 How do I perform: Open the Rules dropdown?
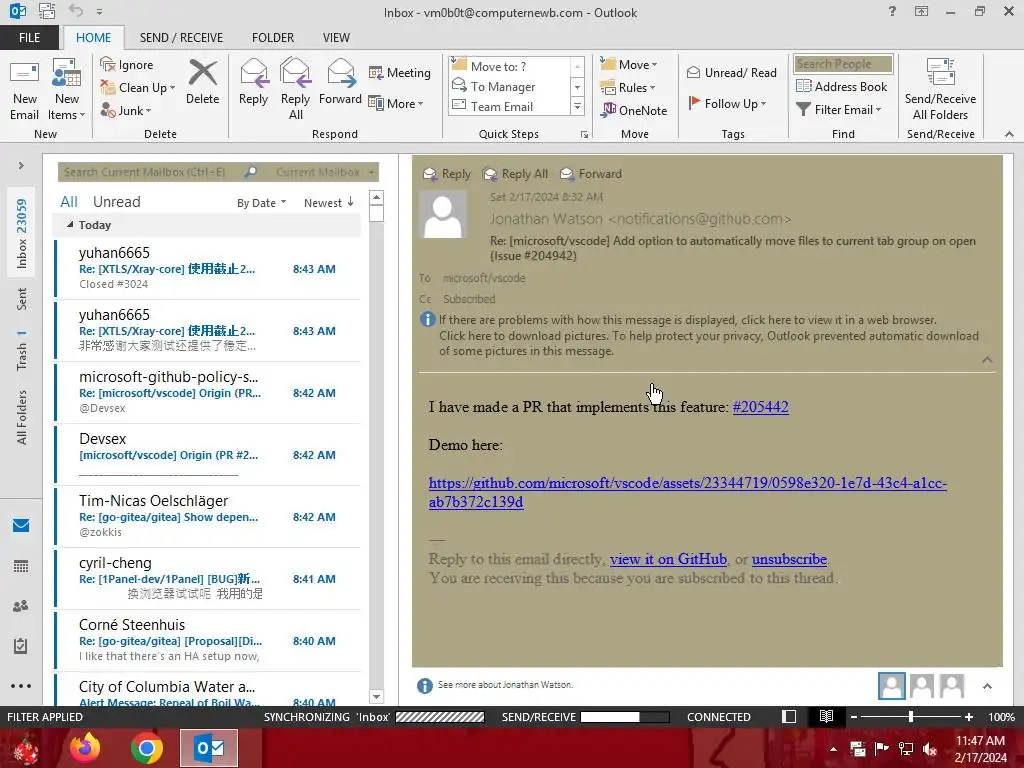point(628,88)
